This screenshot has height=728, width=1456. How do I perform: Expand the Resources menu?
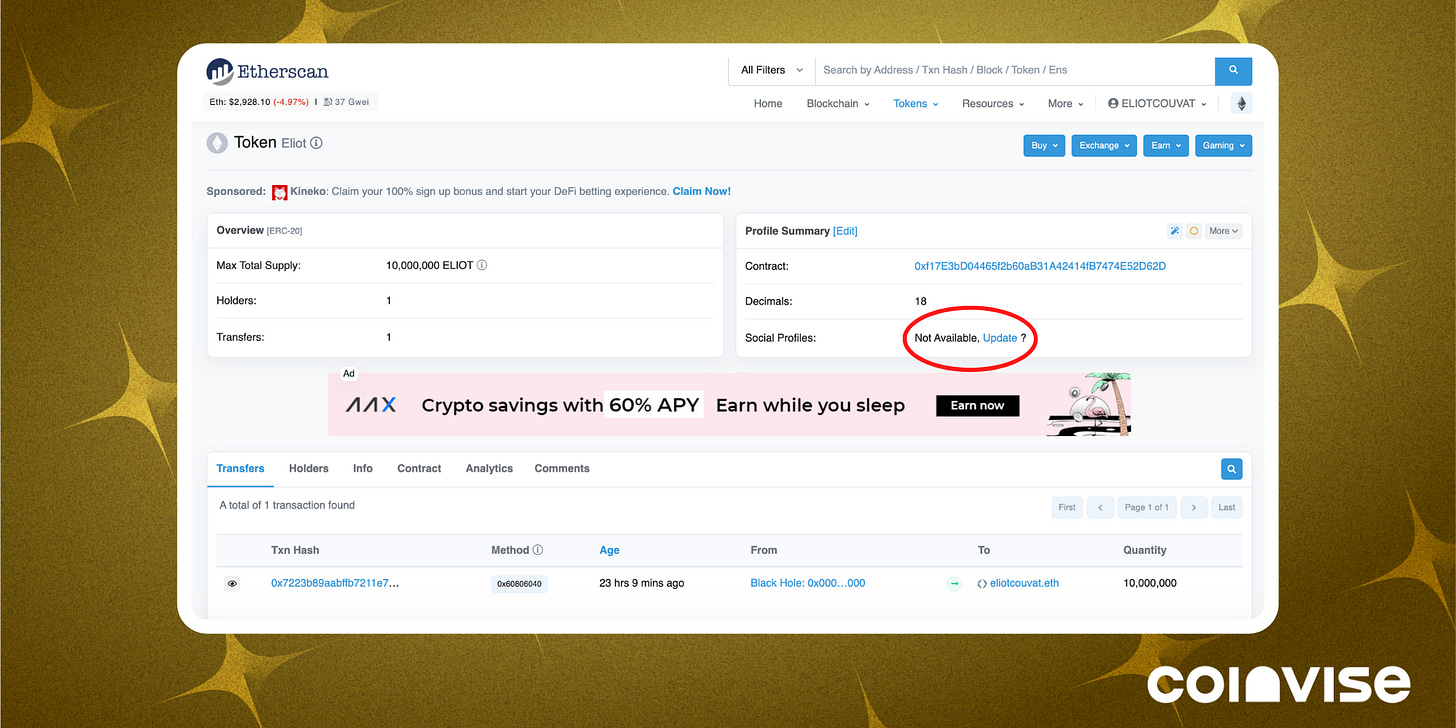tap(993, 103)
